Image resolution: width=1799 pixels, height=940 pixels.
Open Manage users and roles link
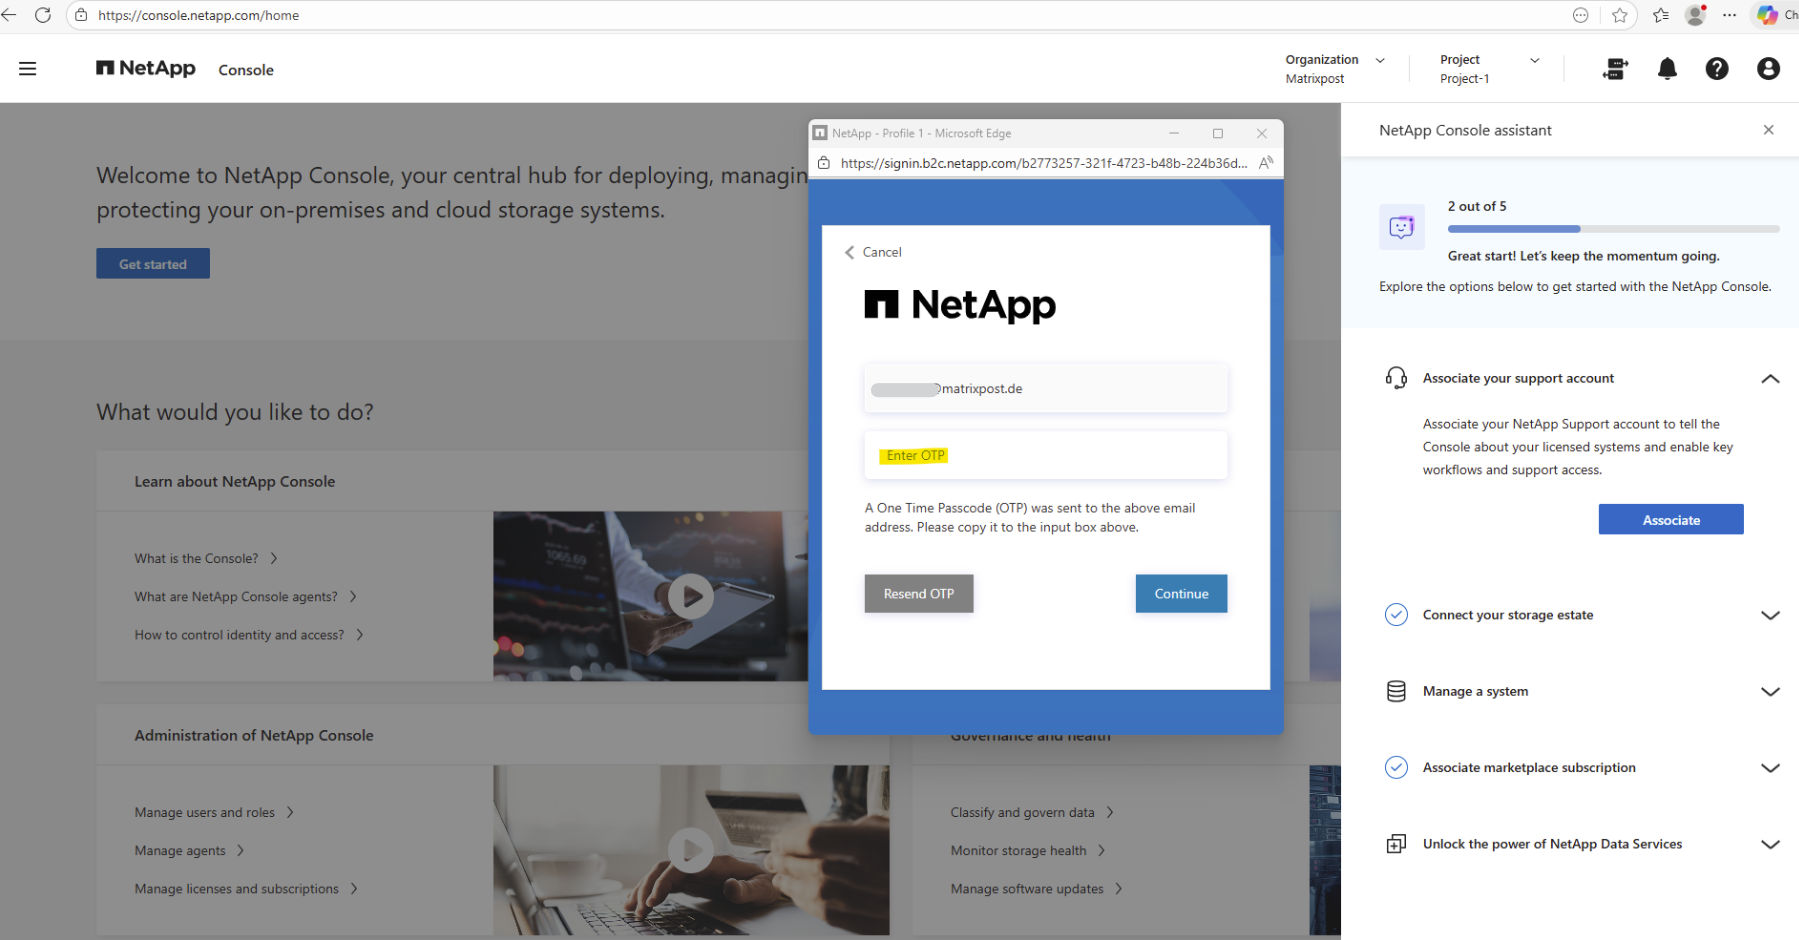pos(214,813)
